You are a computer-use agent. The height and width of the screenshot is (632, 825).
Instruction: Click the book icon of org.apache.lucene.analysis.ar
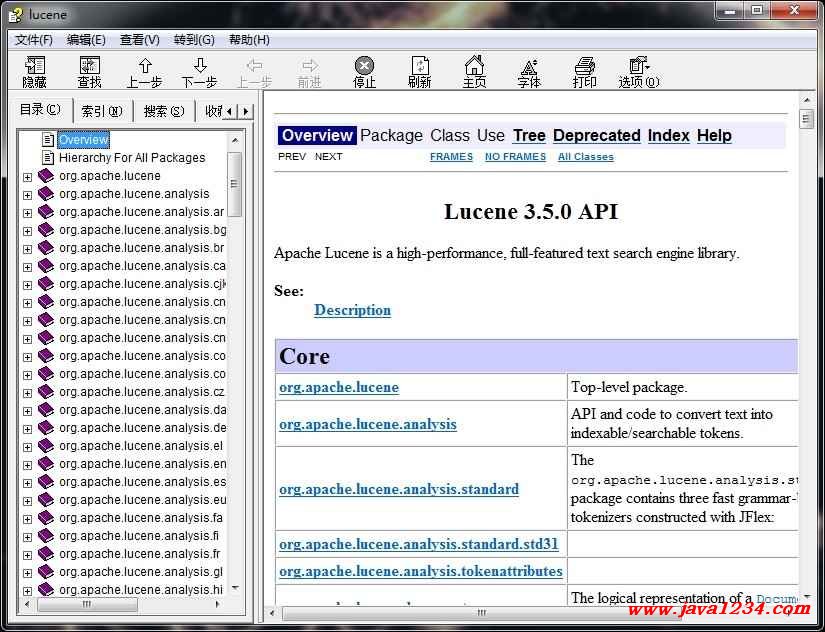[x=46, y=212]
